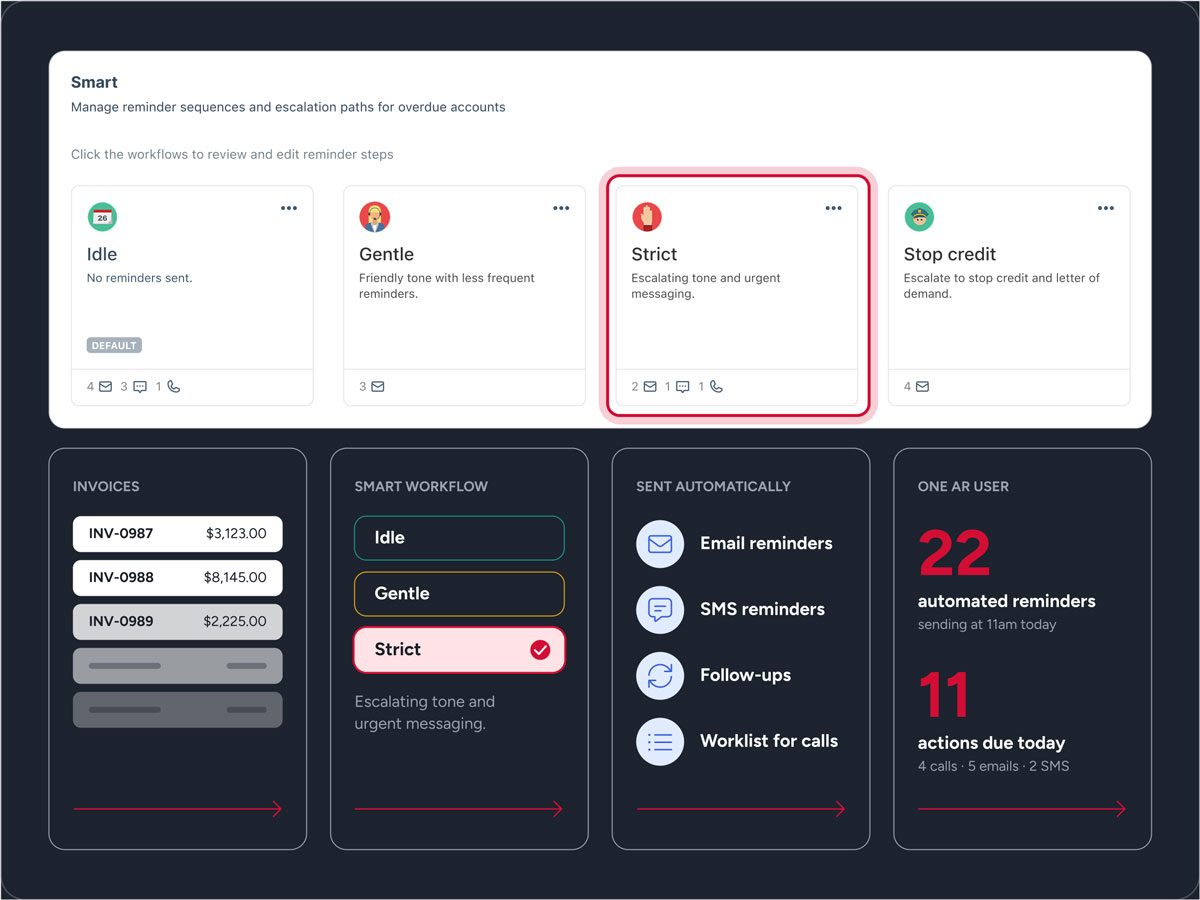
Task: Click the $8,145.00 invoice amount
Action: click(x=235, y=577)
